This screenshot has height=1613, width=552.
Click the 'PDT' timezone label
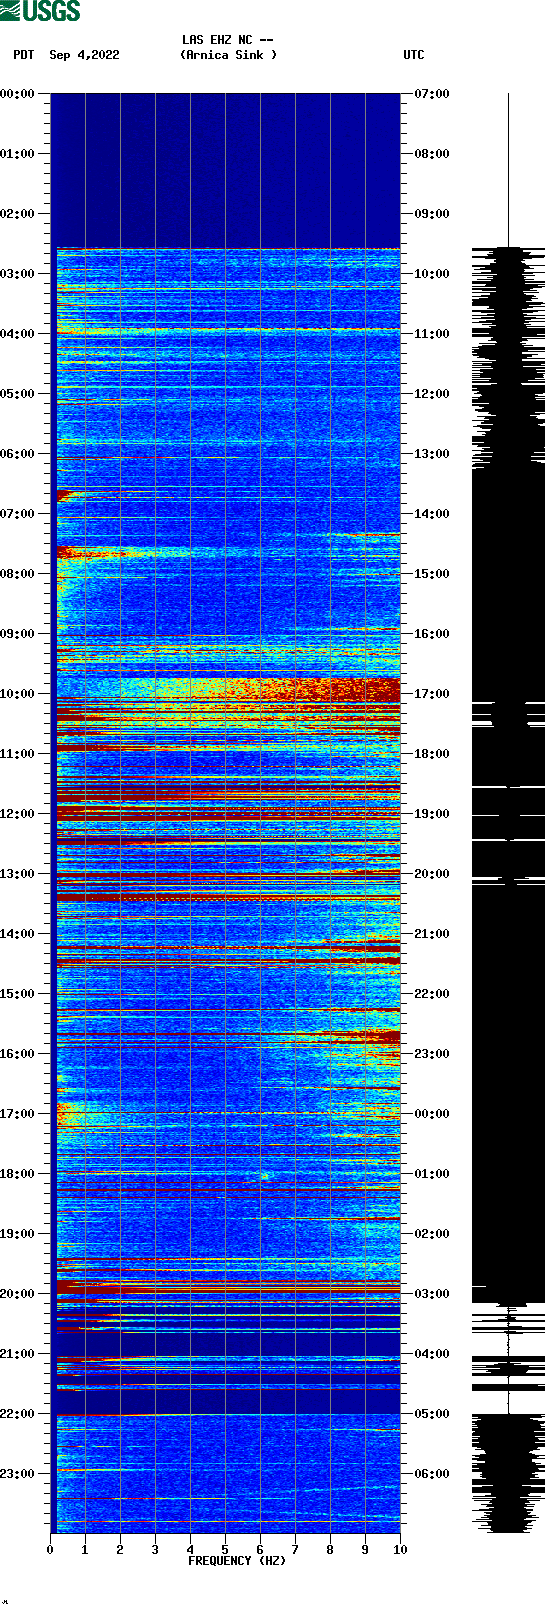pyautogui.click(x=24, y=55)
